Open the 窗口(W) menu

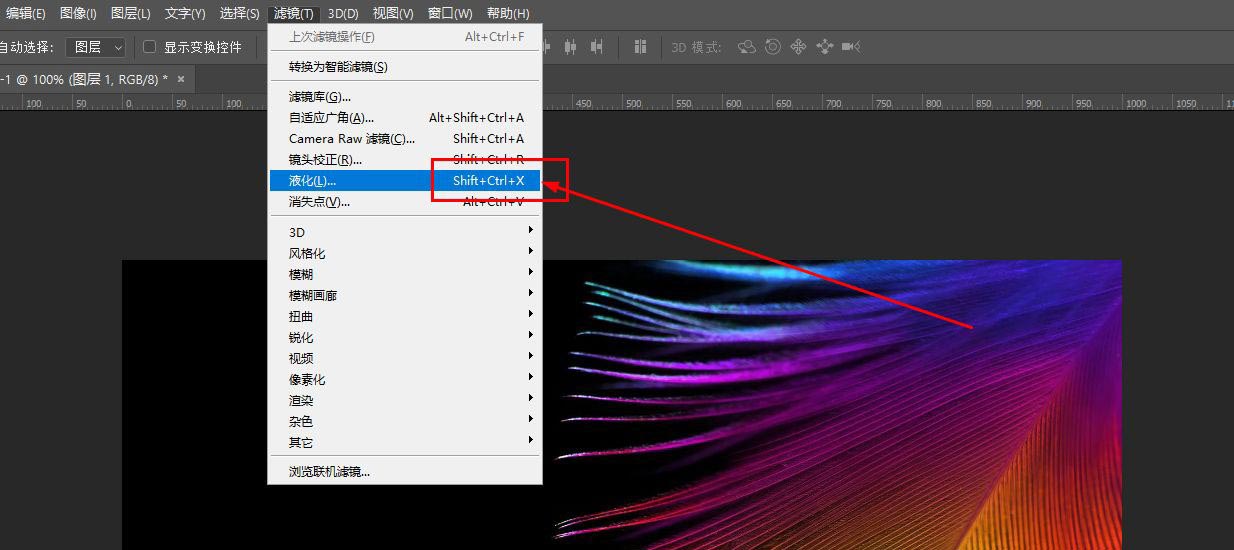point(450,13)
